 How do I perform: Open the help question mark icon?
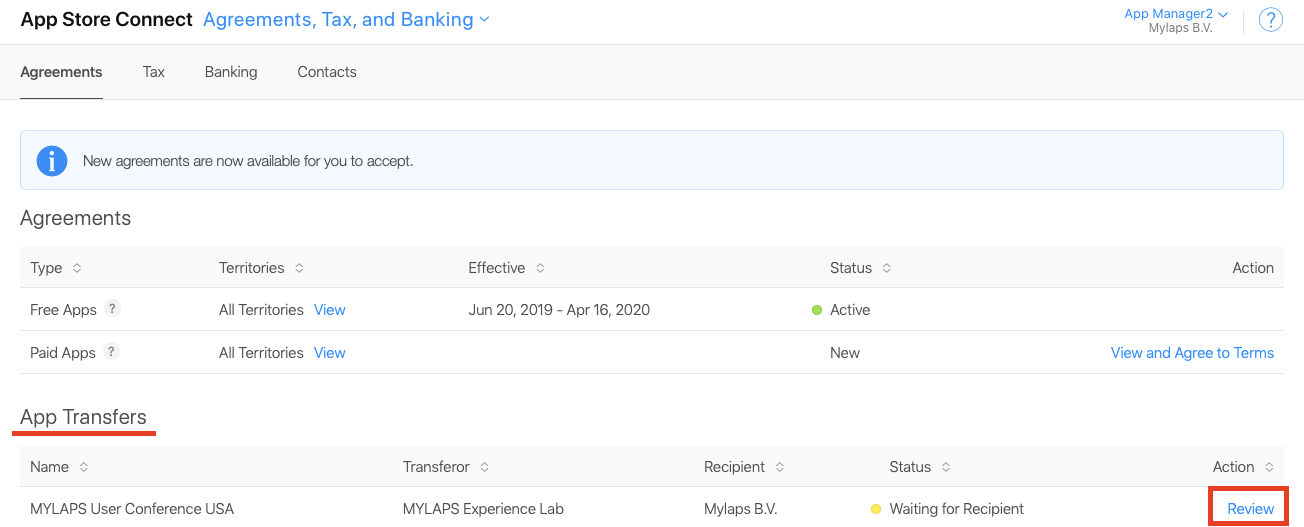1270,20
